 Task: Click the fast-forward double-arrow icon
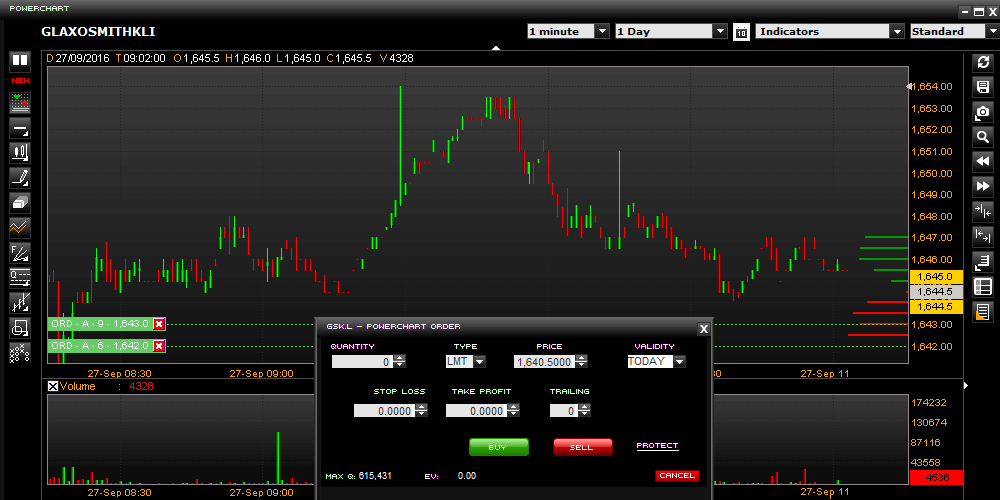[x=983, y=187]
